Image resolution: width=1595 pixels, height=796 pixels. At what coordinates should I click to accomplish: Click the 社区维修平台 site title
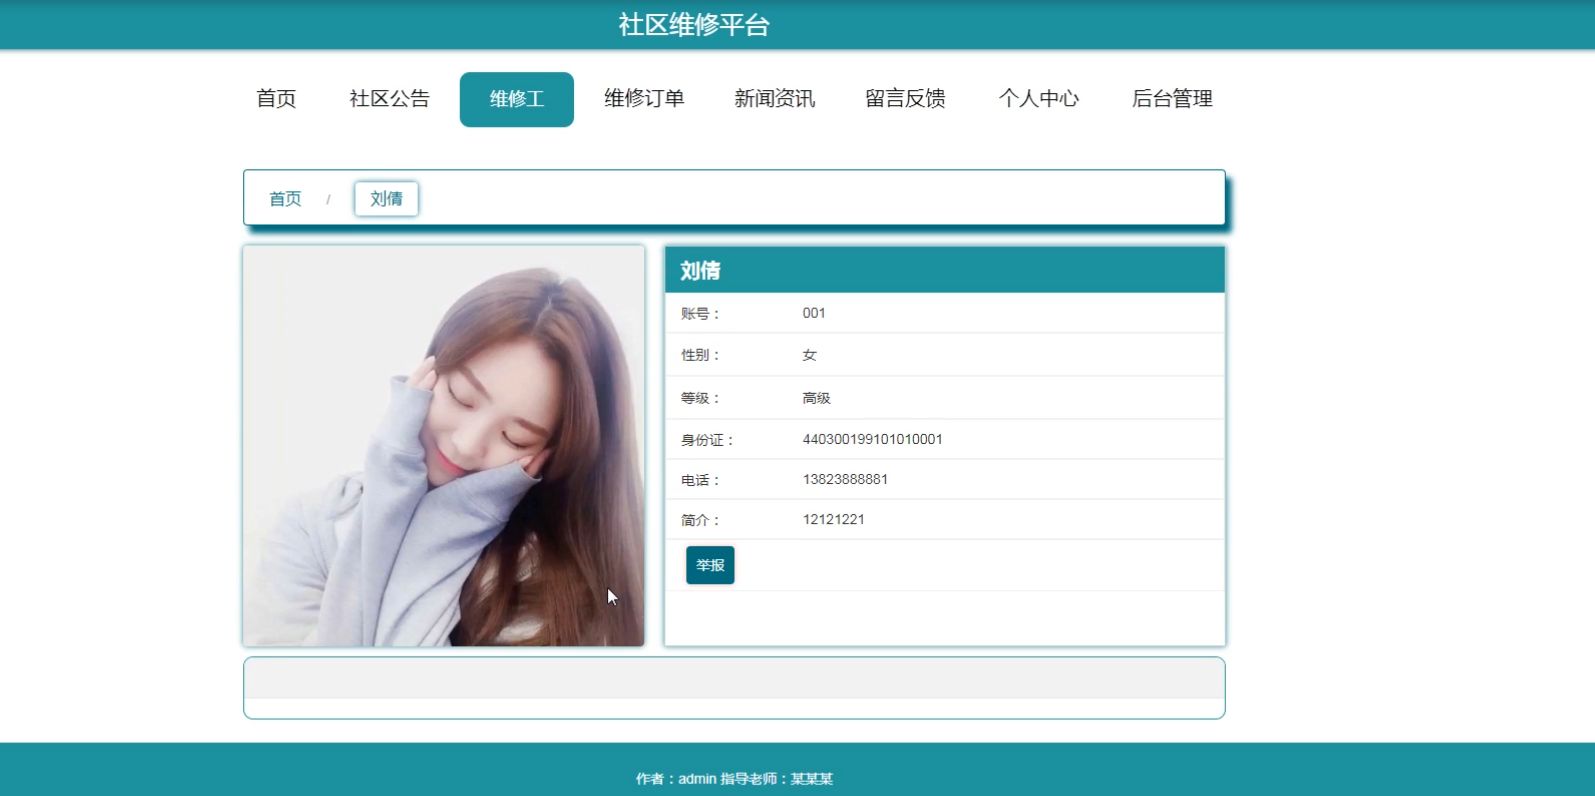point(694,25)
